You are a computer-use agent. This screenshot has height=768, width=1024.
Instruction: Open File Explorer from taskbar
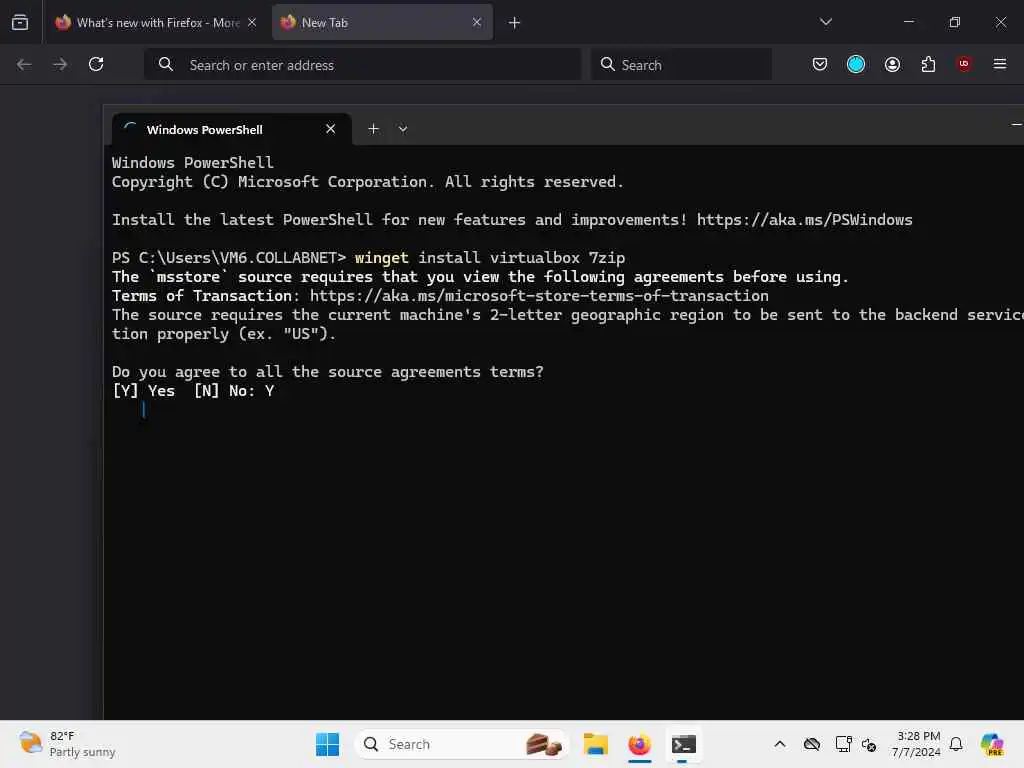[596, 744]
